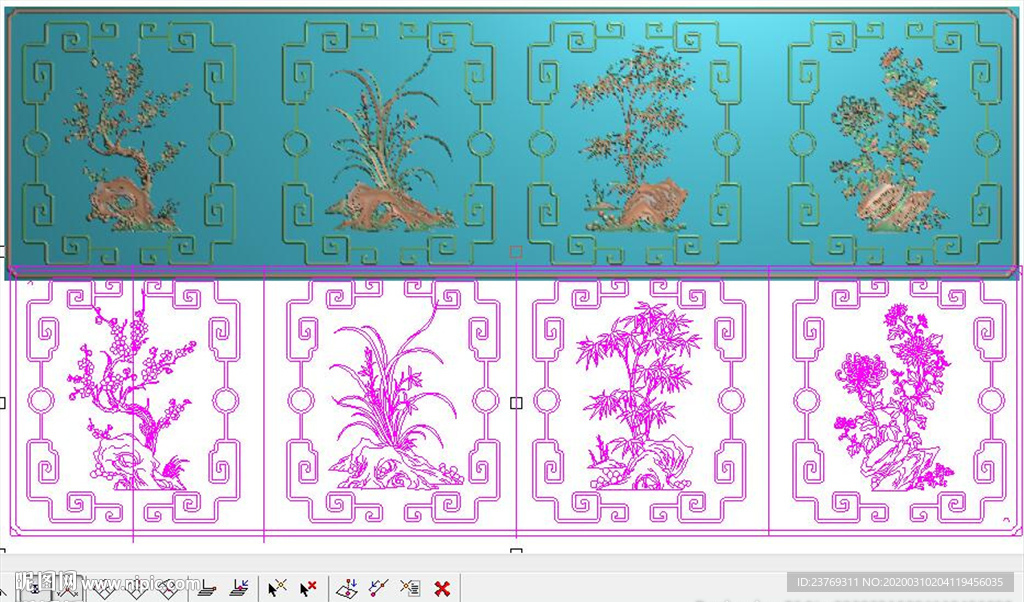Choose the layers icon with blue arrow

(240, 588)
